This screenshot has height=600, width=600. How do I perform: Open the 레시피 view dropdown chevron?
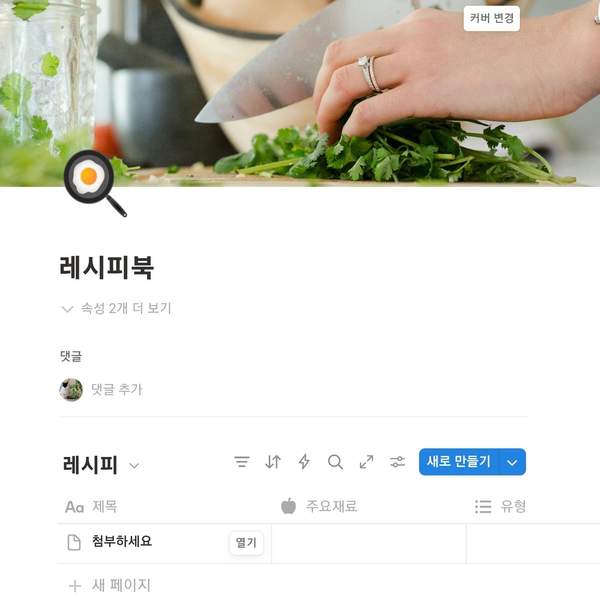(x=134, y=466)
